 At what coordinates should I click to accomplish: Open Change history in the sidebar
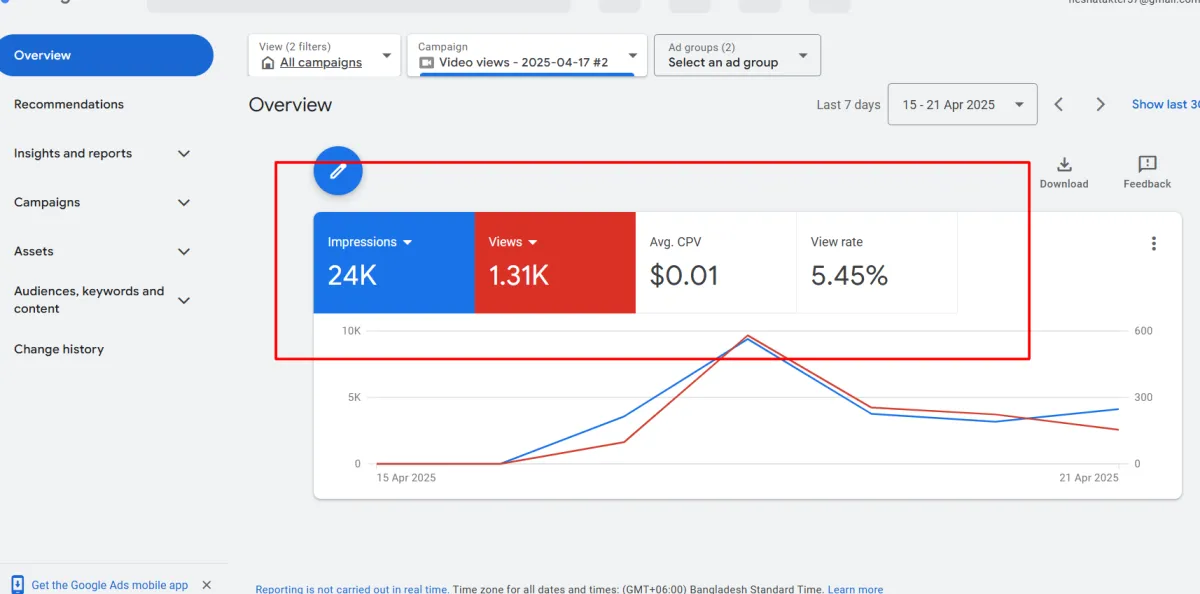pos(59,350)
